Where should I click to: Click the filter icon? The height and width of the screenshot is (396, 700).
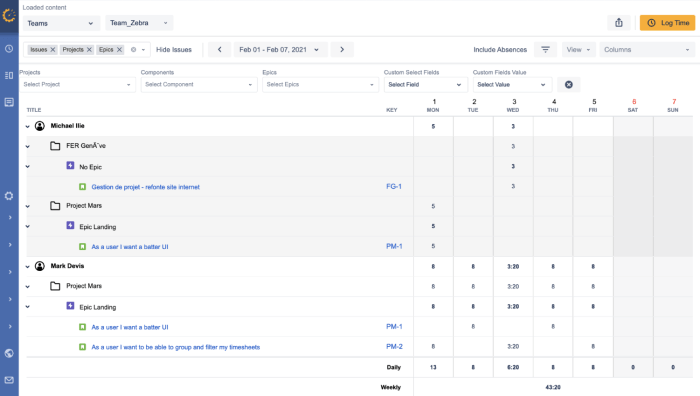[x=545, y=50]
